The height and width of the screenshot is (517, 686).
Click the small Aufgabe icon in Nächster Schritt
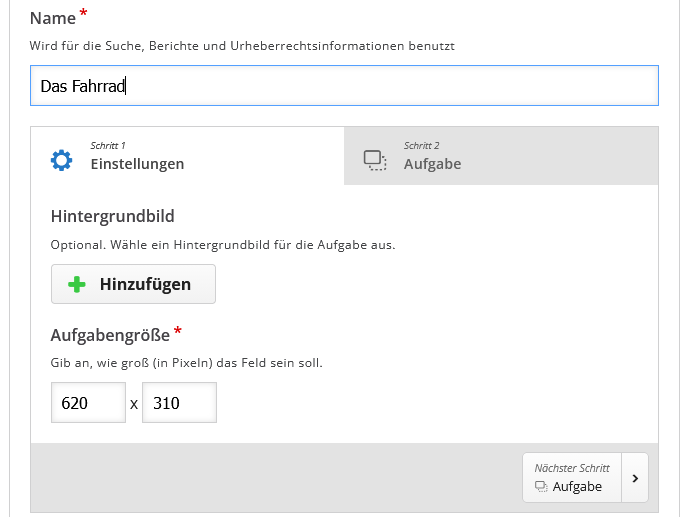click(x=541, y=487)
